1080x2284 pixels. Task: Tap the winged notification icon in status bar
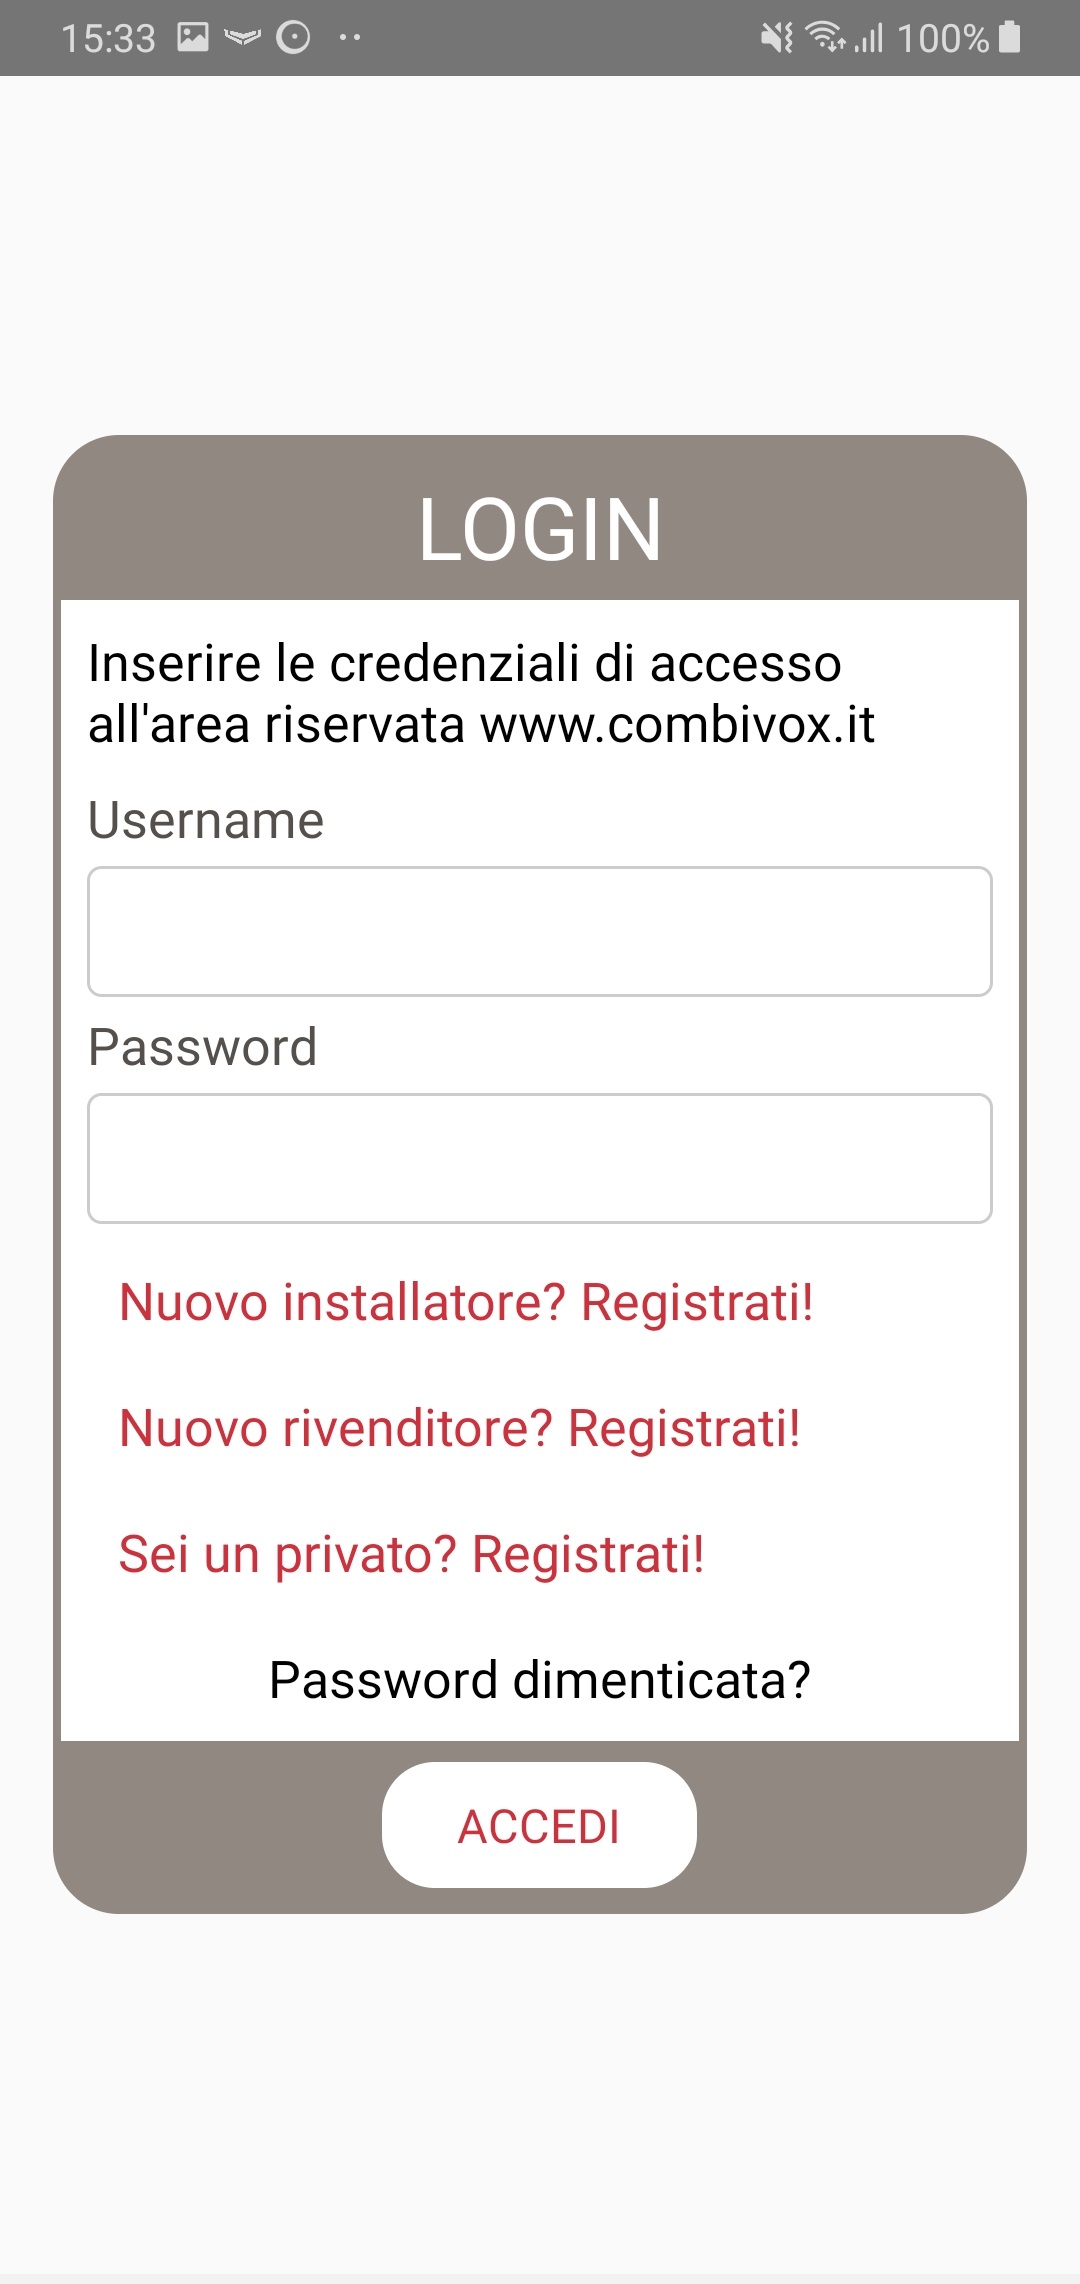tap(242, 39)
